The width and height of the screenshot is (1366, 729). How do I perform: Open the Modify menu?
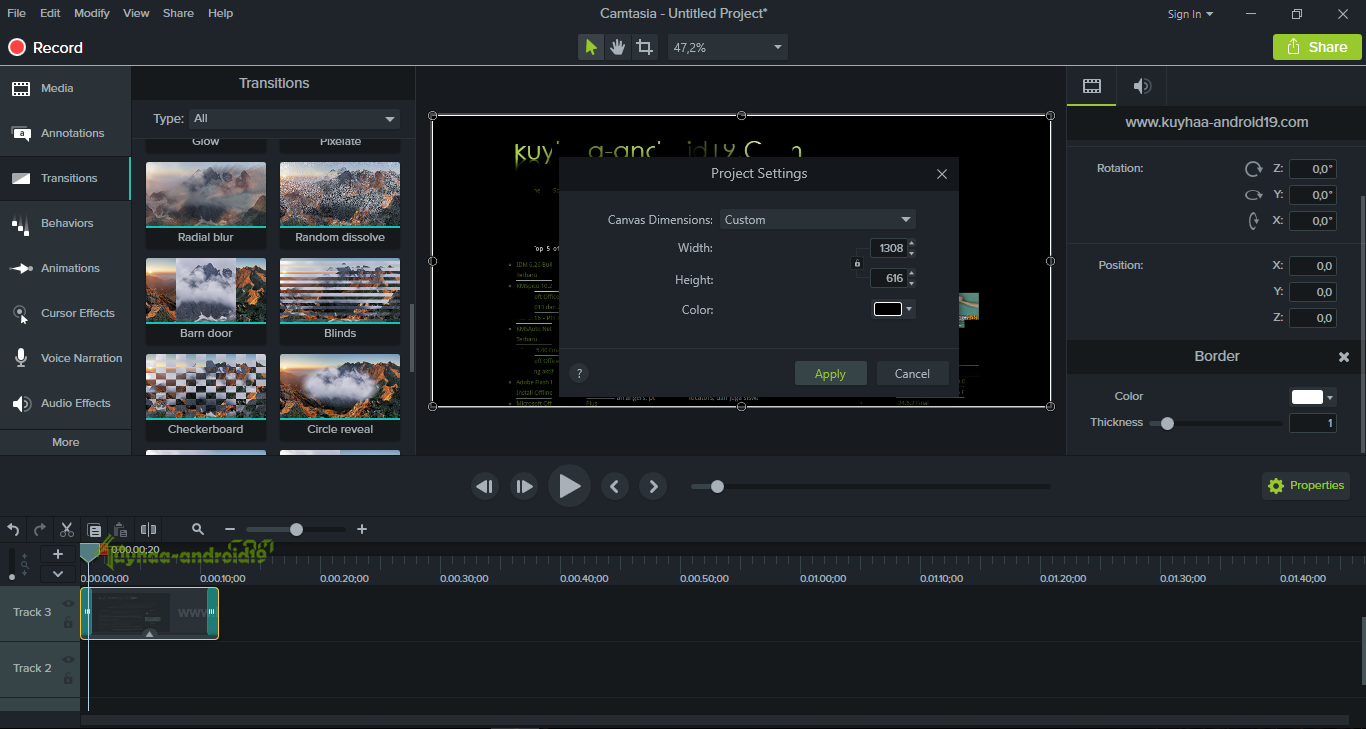tap(92, 13)
